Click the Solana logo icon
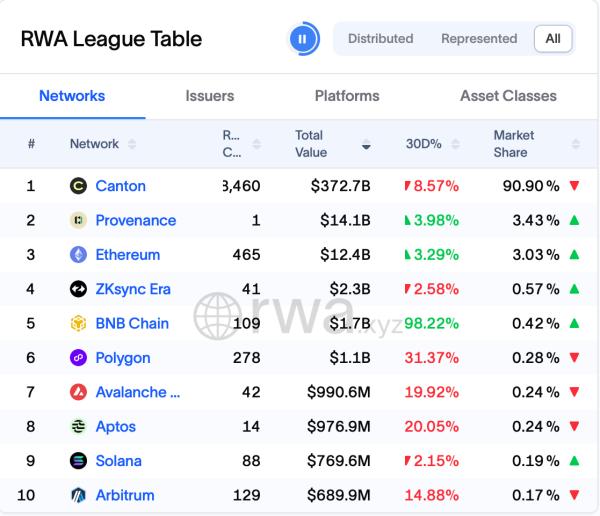Screen dimensions: 600x516 tap(78, 461)
